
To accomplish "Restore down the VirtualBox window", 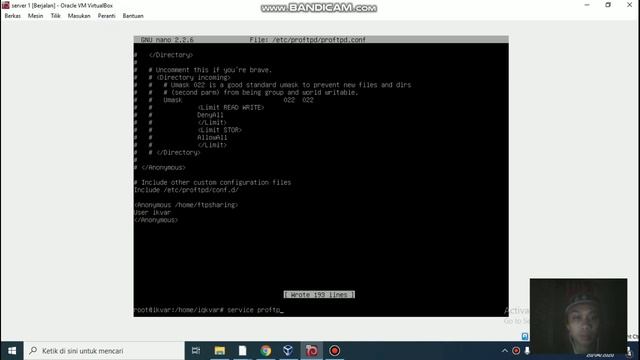I will coord(608,5).
